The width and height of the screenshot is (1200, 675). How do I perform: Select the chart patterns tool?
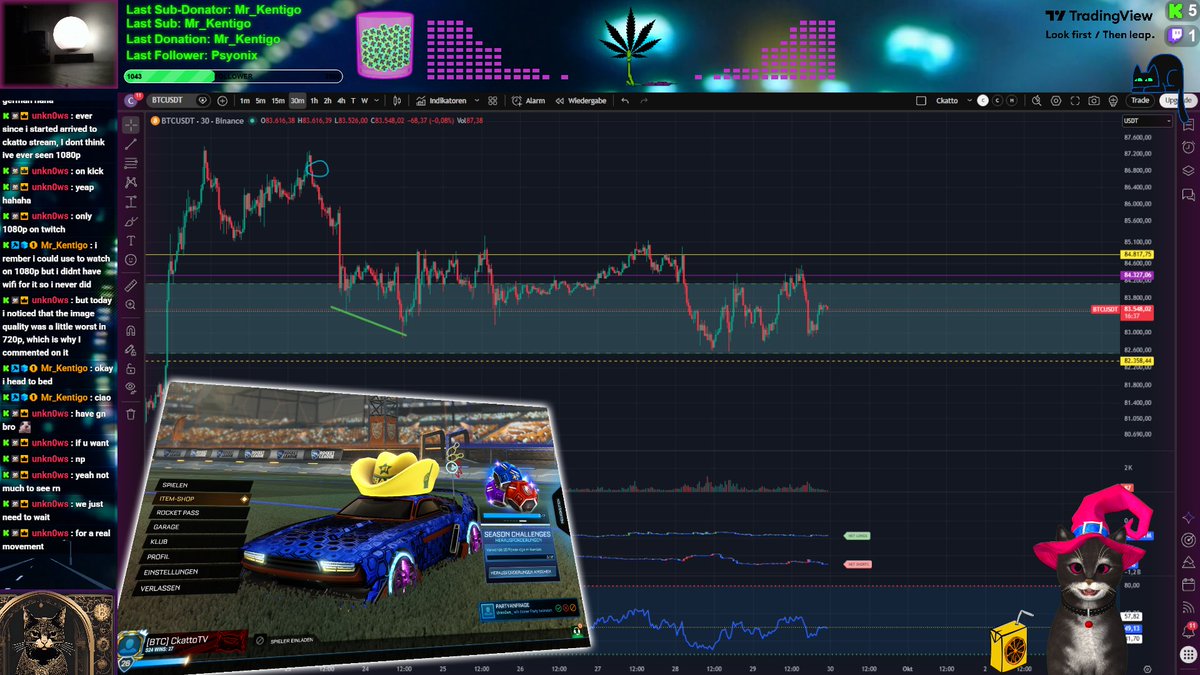[x=131, y=182]
